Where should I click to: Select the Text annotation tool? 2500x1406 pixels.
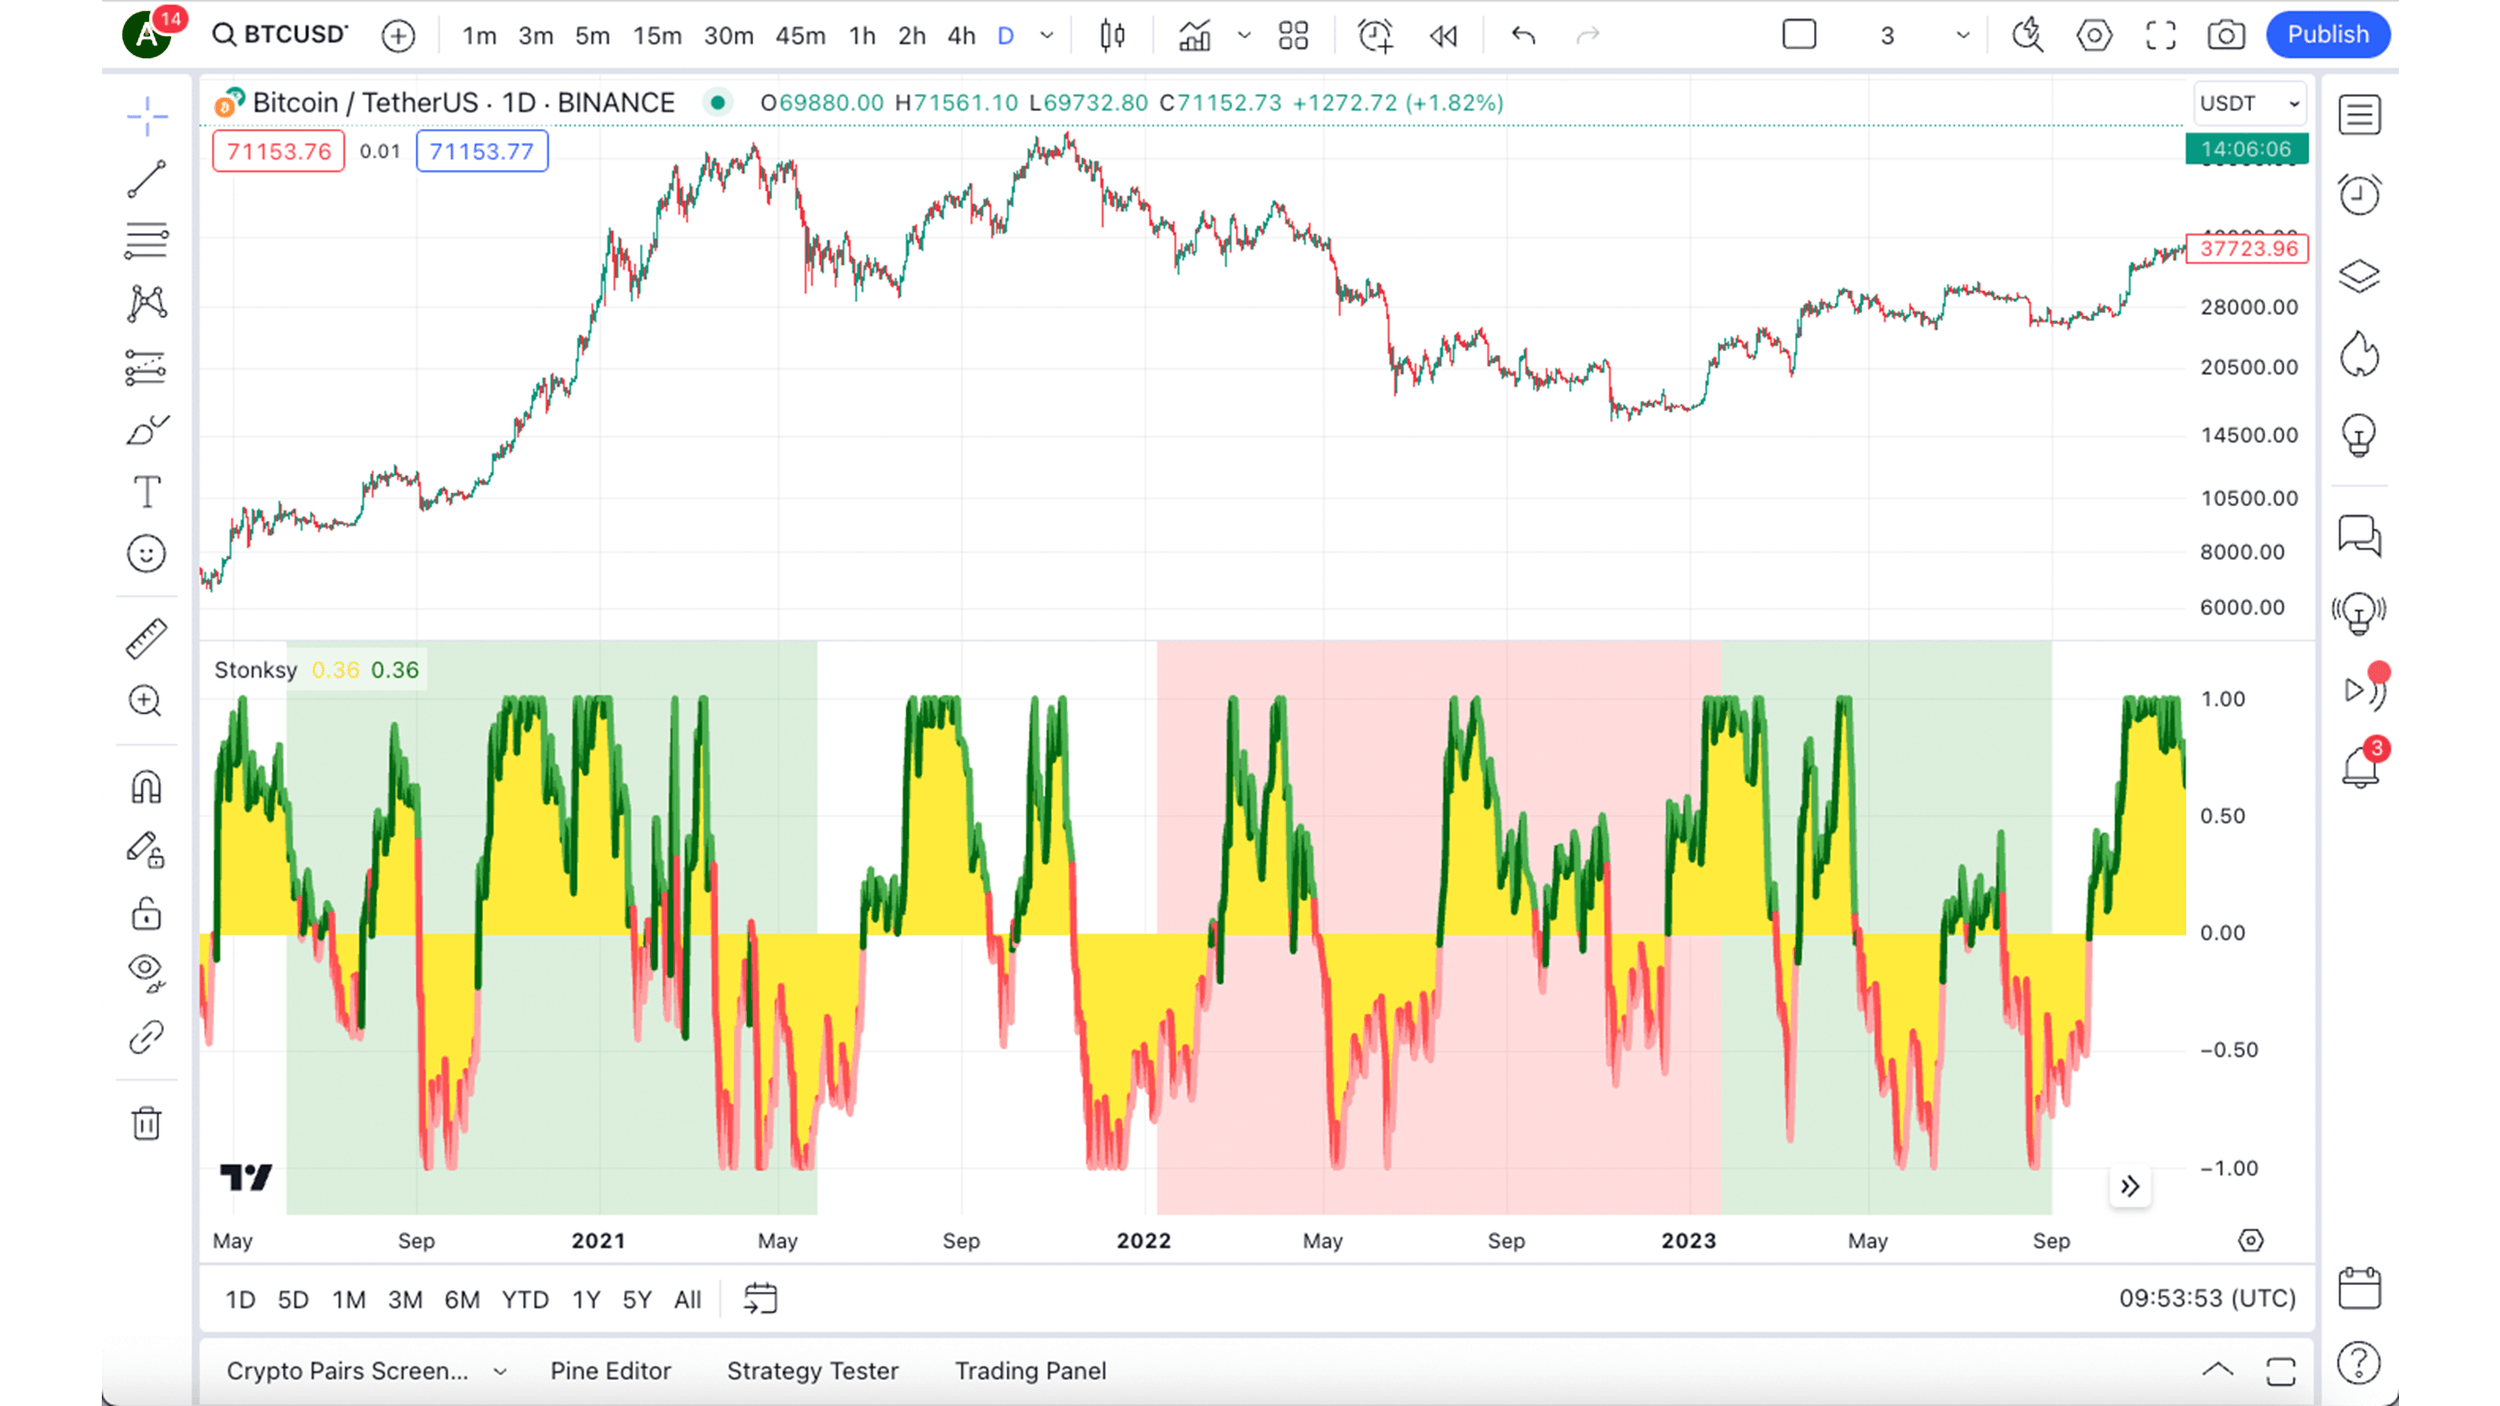point(147,492)
